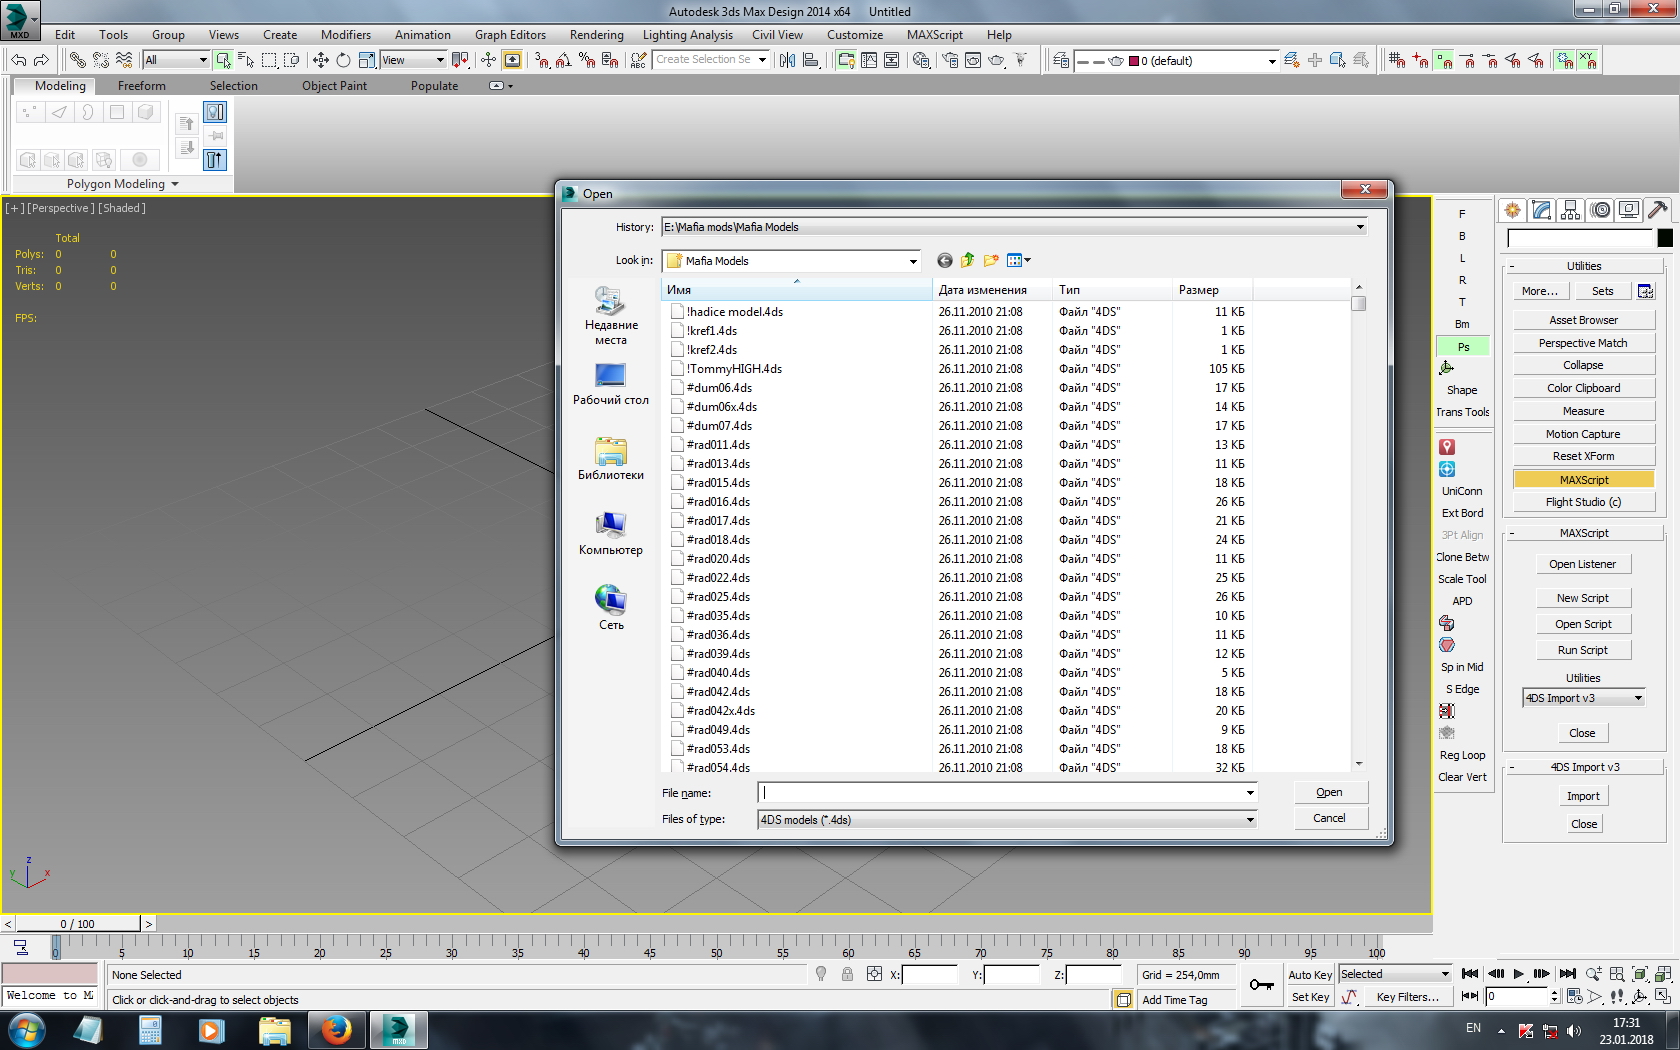Toggle Auto Key mode
The width and height of the screenshot is (1680, 1050).
[1310, 975]
